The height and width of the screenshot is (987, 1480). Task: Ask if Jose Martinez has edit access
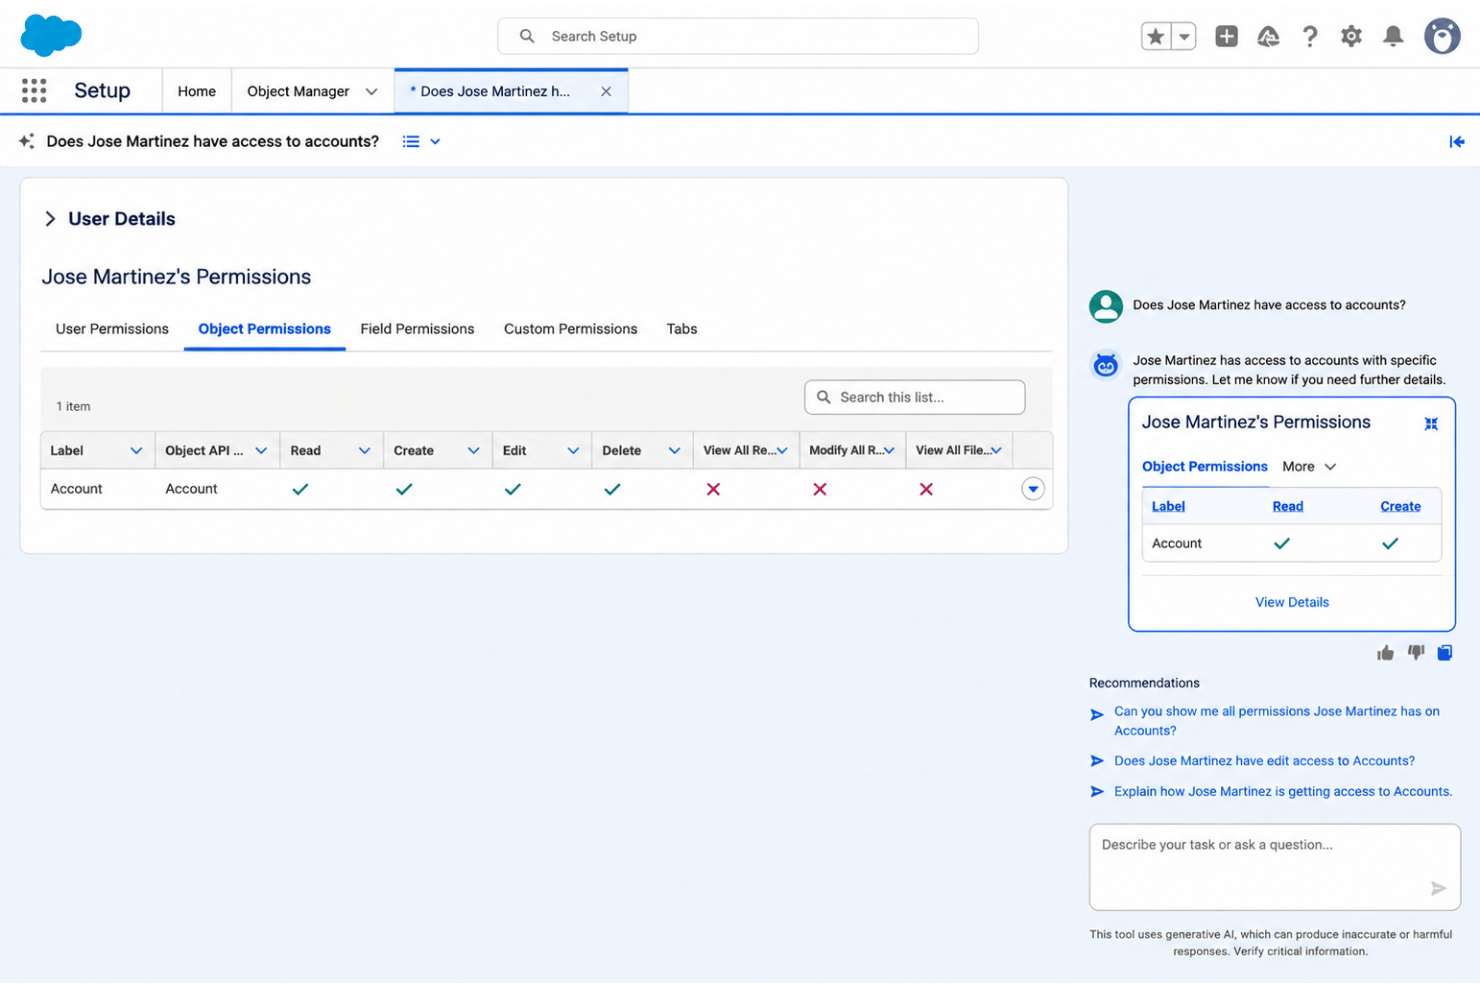(1264, 761)
